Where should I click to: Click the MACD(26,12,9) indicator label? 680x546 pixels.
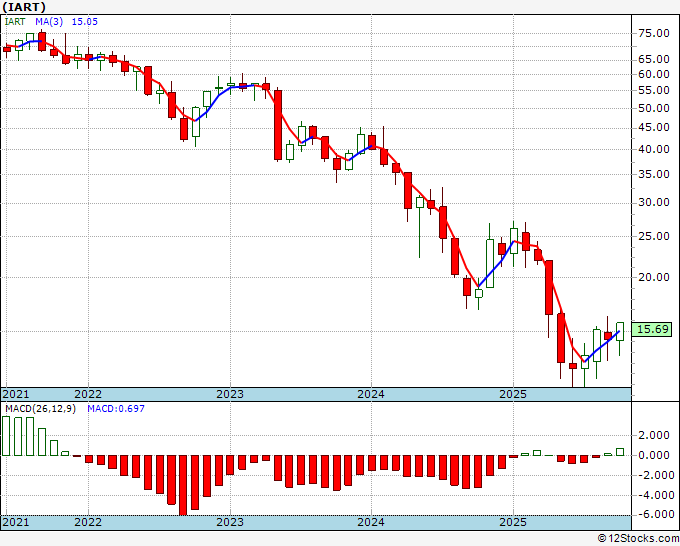click(40, 409)
